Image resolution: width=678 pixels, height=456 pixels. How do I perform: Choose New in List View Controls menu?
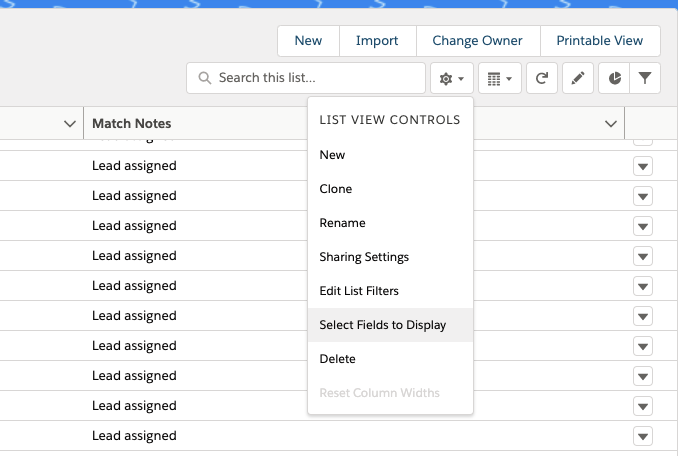tap(390, 155)
